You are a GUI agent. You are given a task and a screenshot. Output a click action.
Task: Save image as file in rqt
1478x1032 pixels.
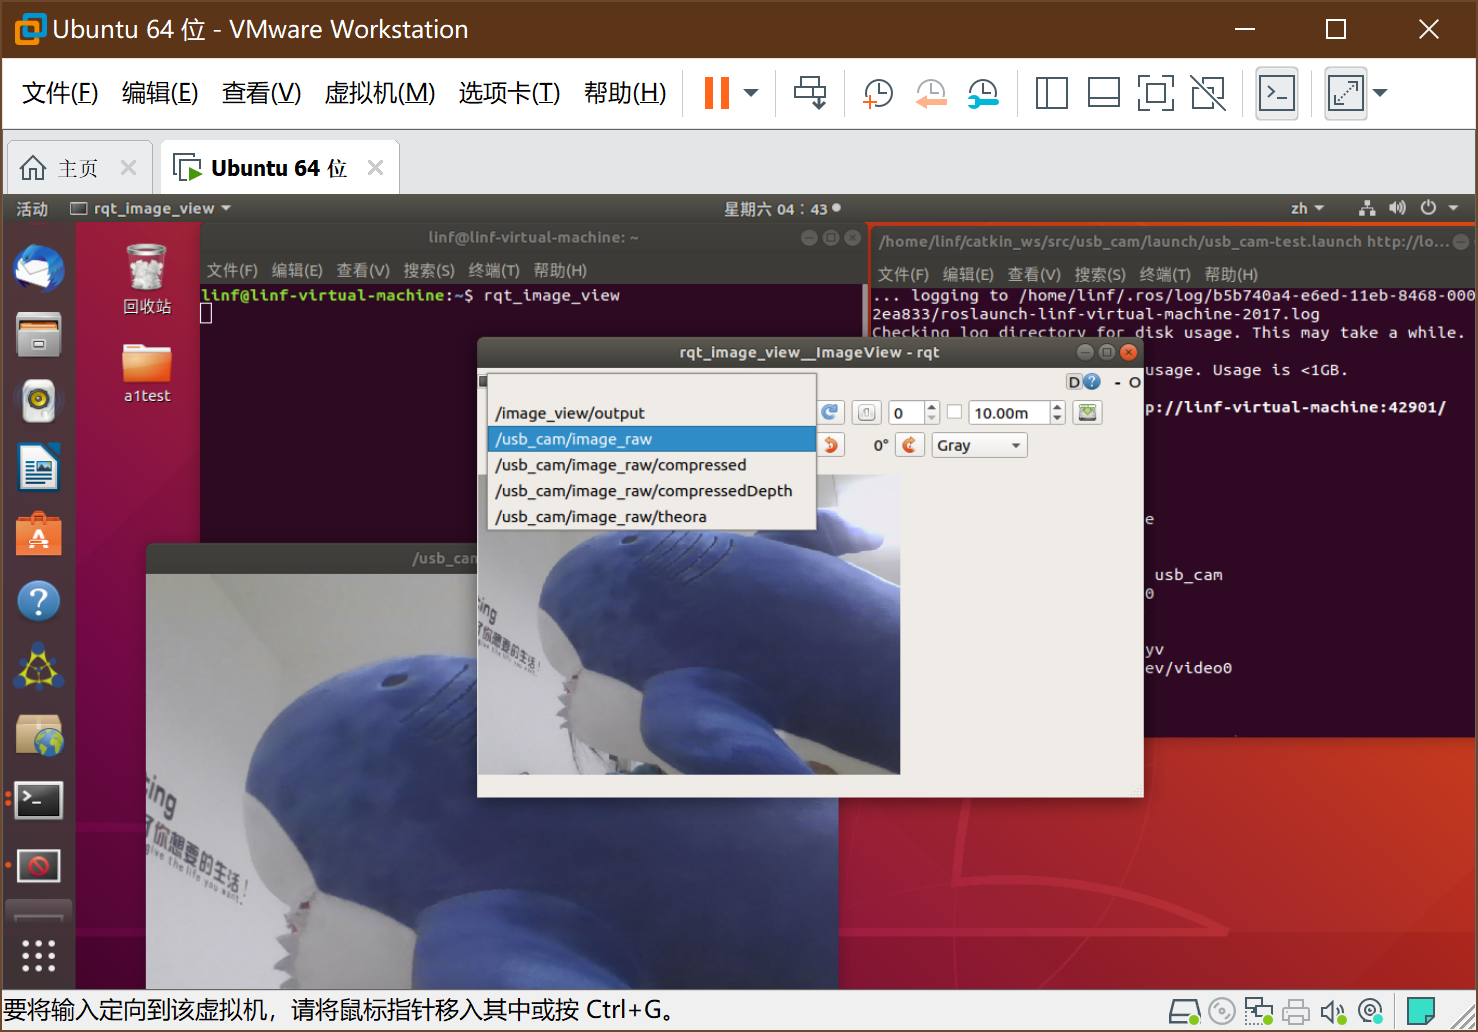tap(1088, 413)
